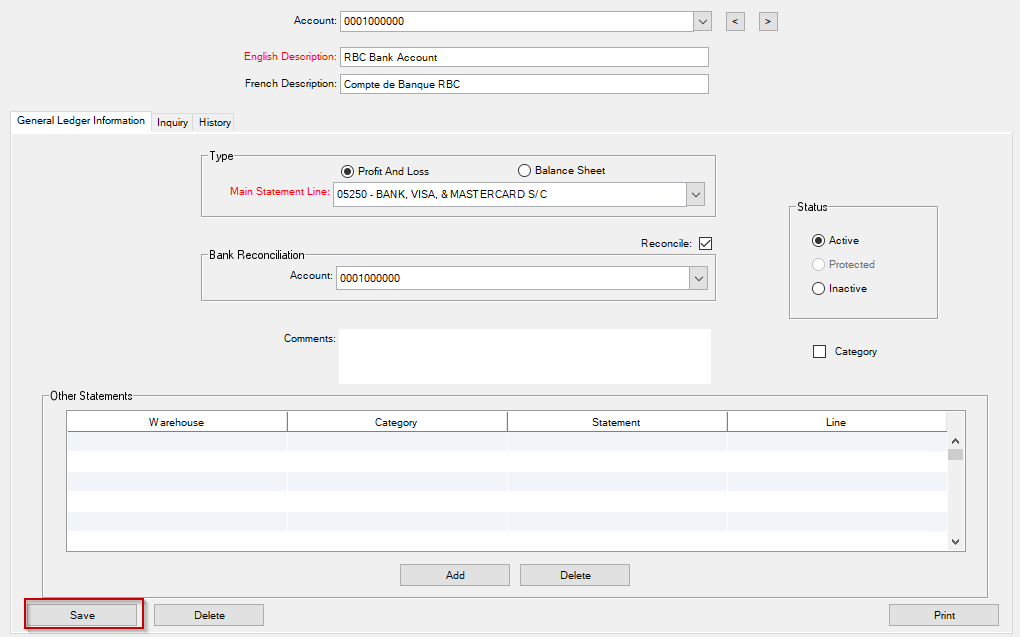Click the Save button
1020x637 pixels.
[x=83, y=615]
